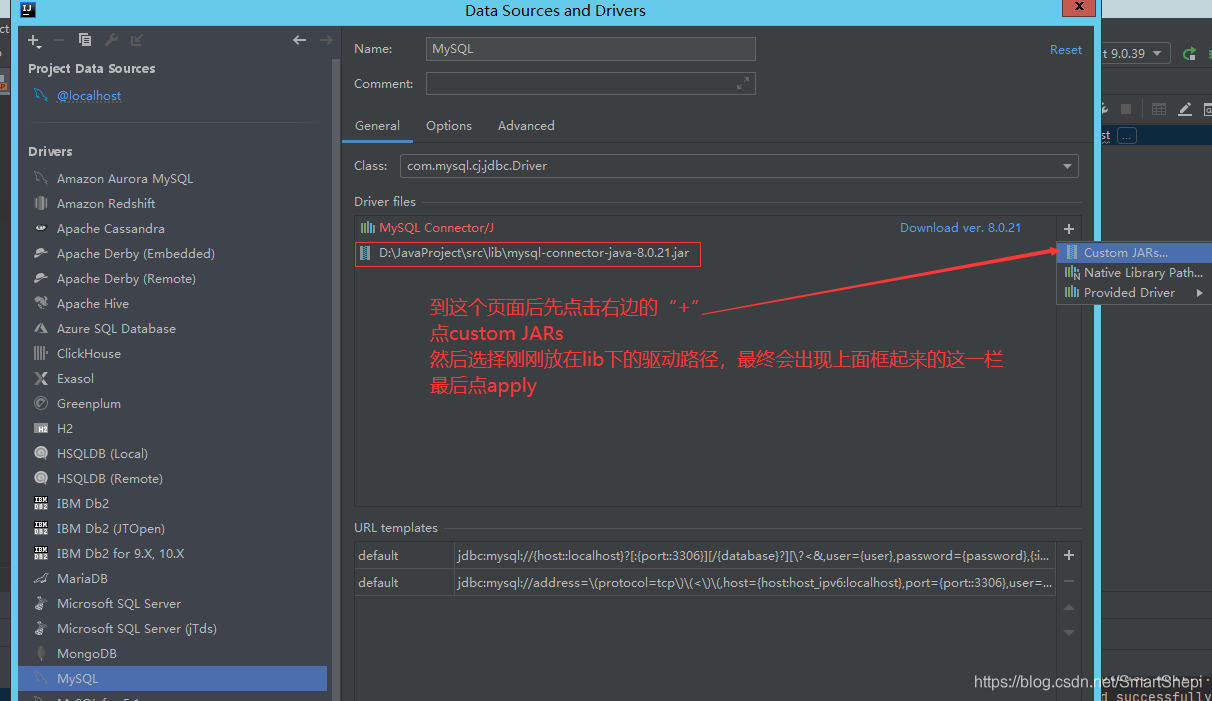The width and height of the screenshot is (1212, 701).
Task: Add a driver file with plus button
Action: coord(1069,229)
